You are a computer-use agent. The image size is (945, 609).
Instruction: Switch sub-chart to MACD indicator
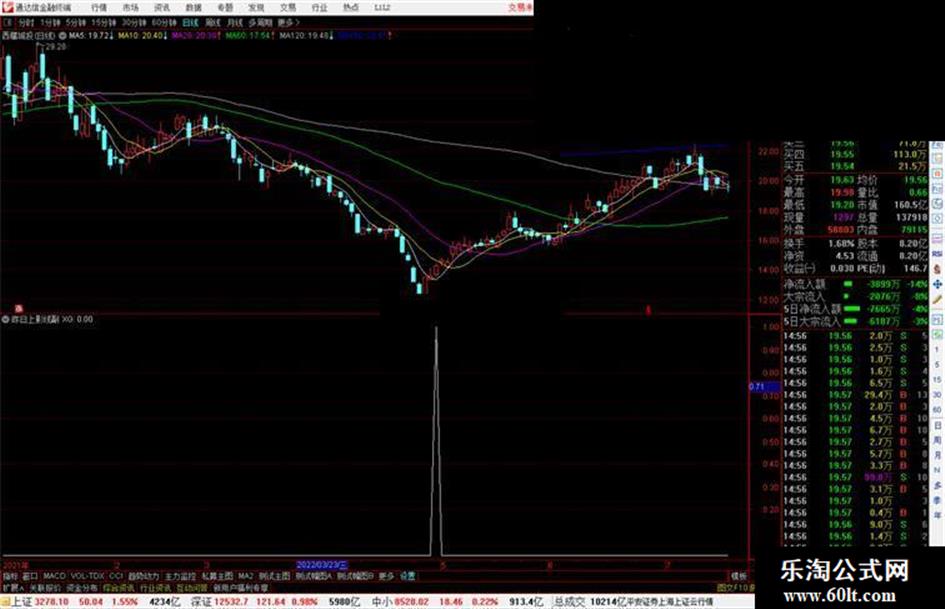[x=54, y=576]
